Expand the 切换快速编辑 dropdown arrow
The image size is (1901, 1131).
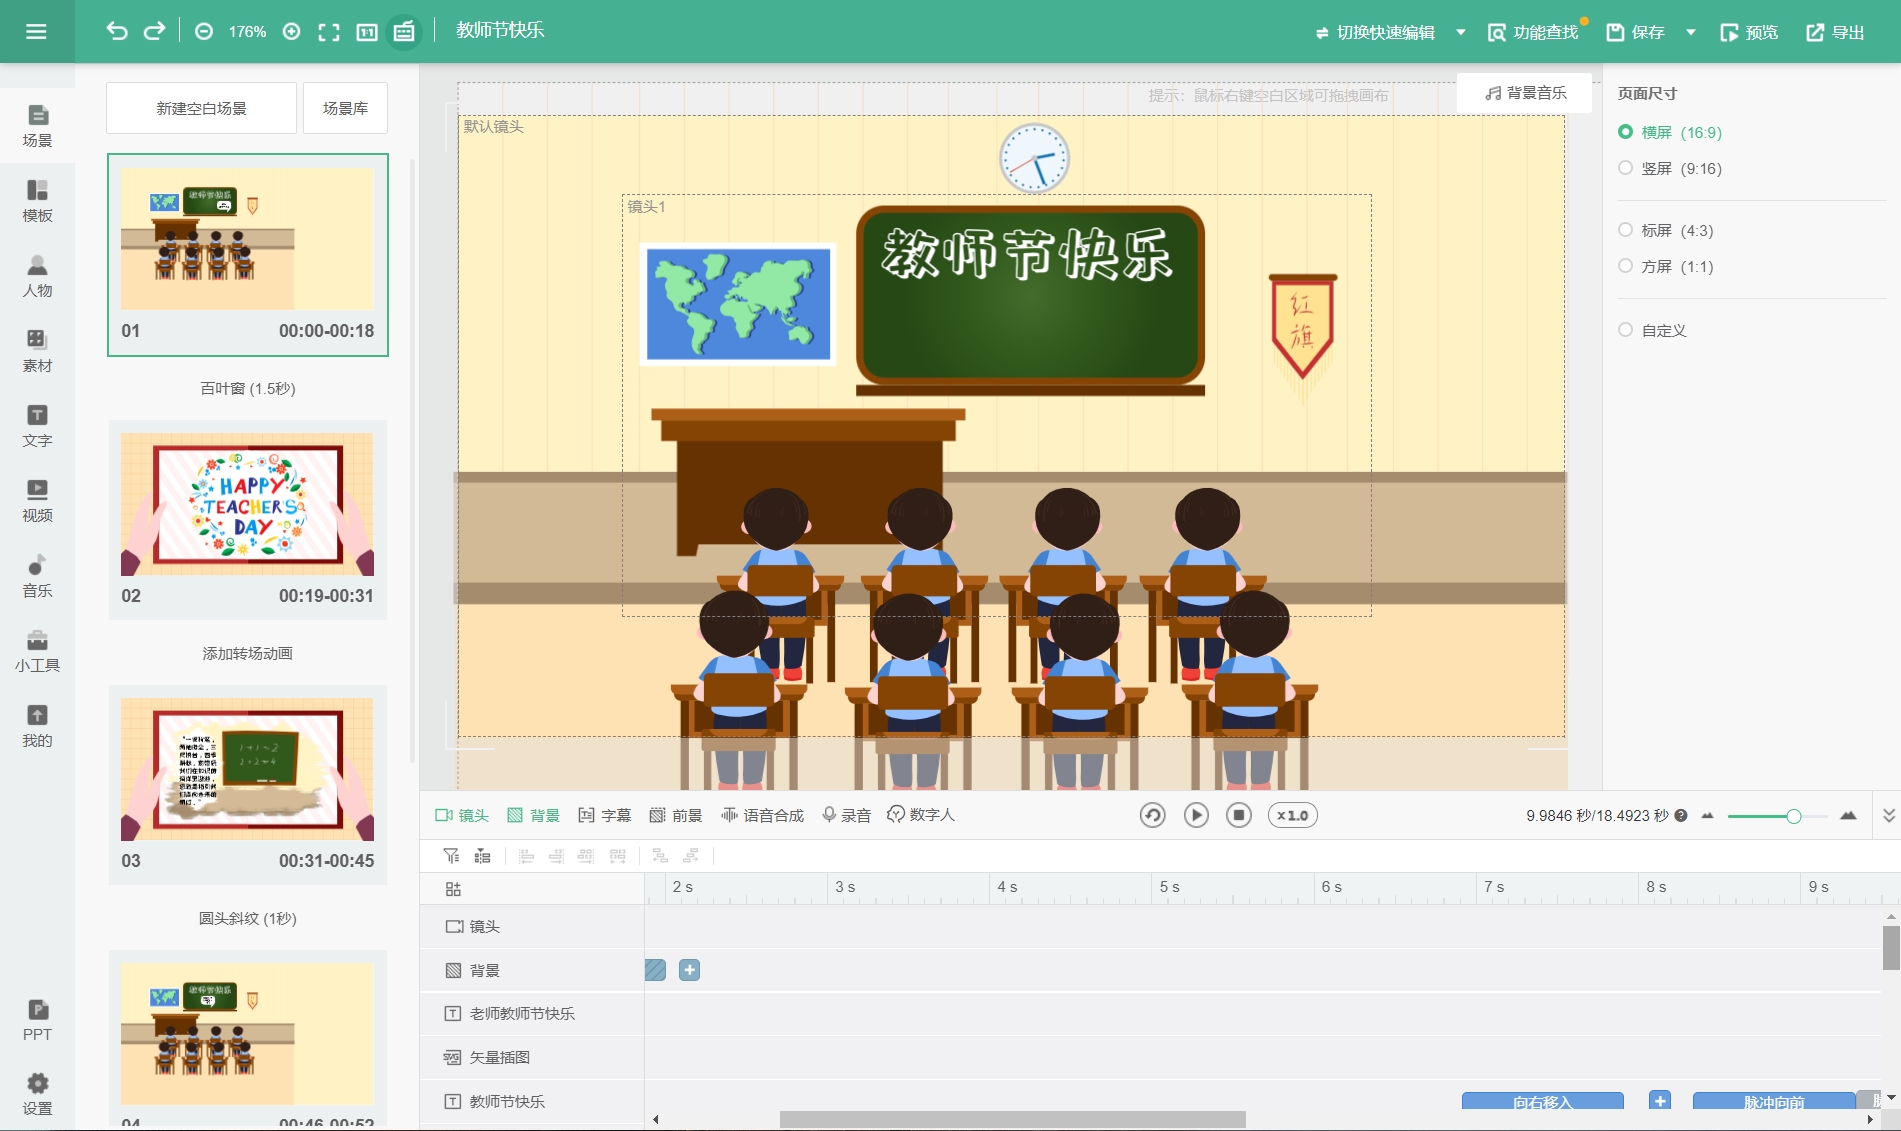pos(1461,32)
